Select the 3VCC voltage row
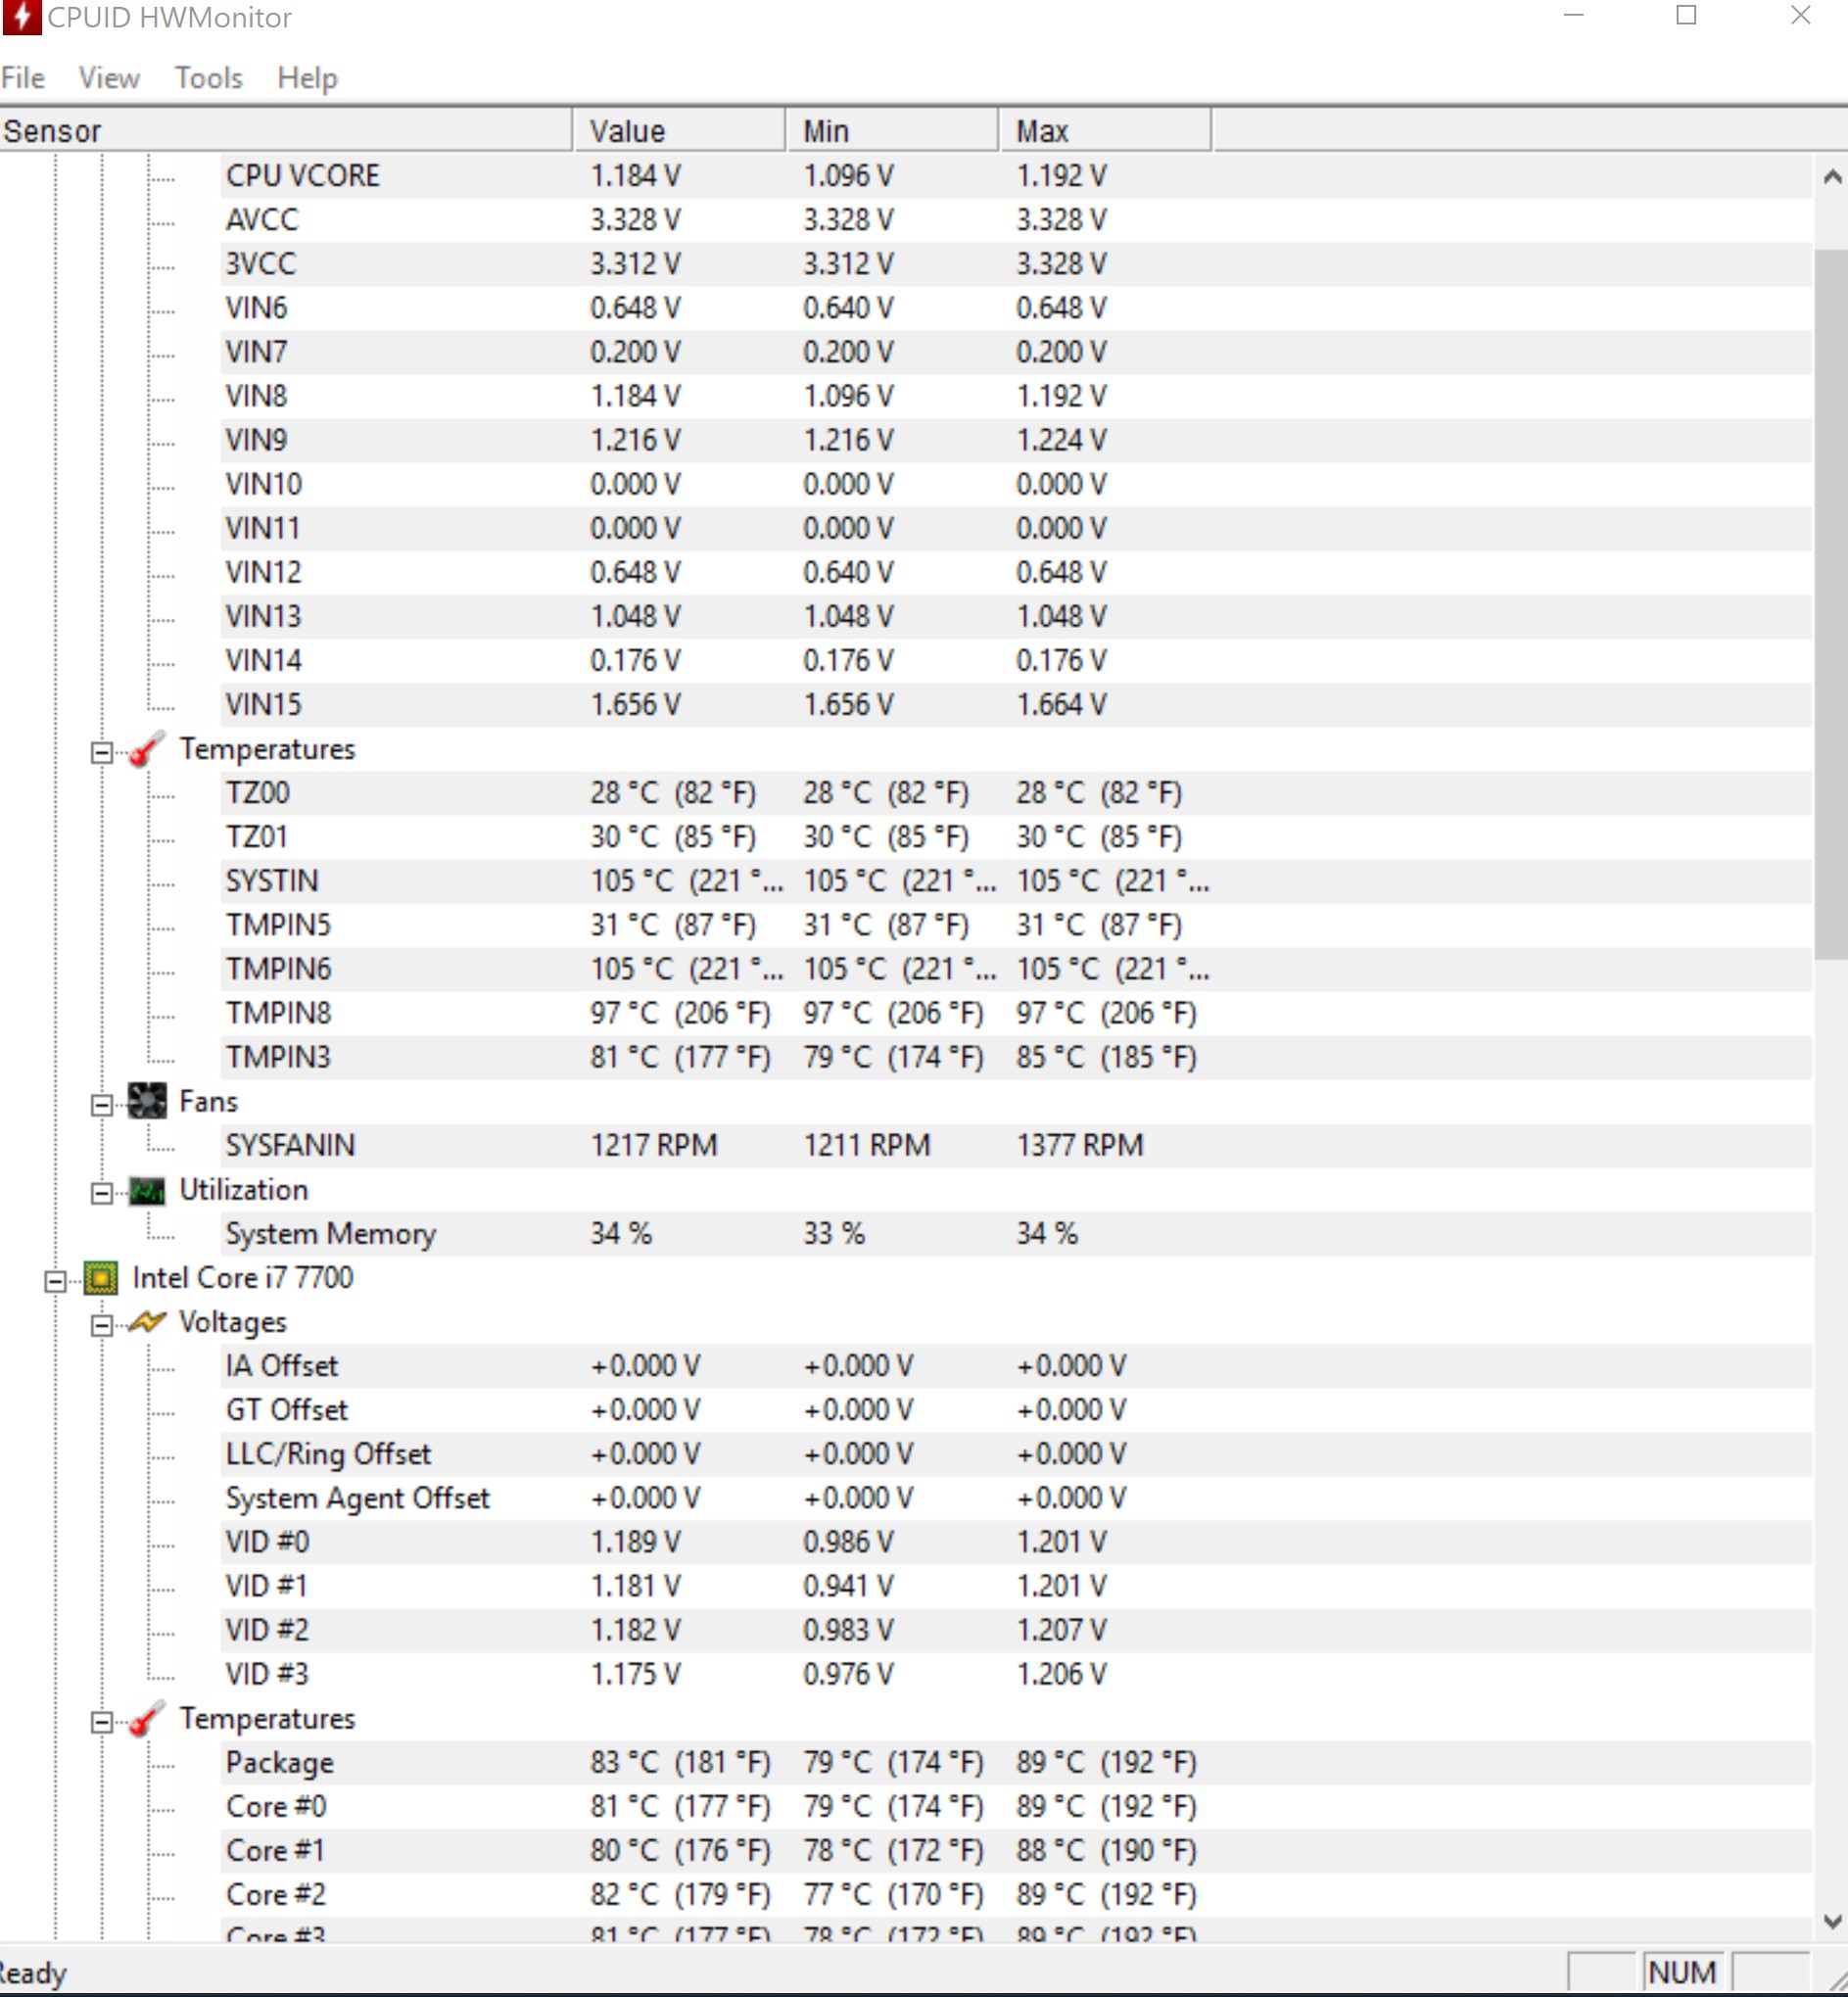 (x=1017, y=264)
